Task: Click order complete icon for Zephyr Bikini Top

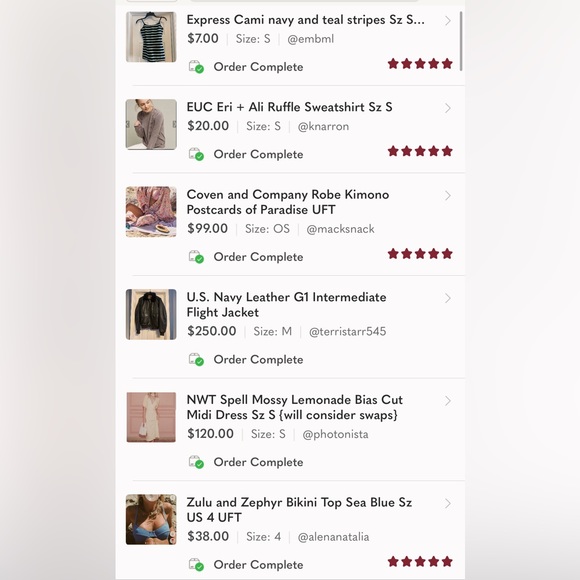Action: (x=196, y=564)
